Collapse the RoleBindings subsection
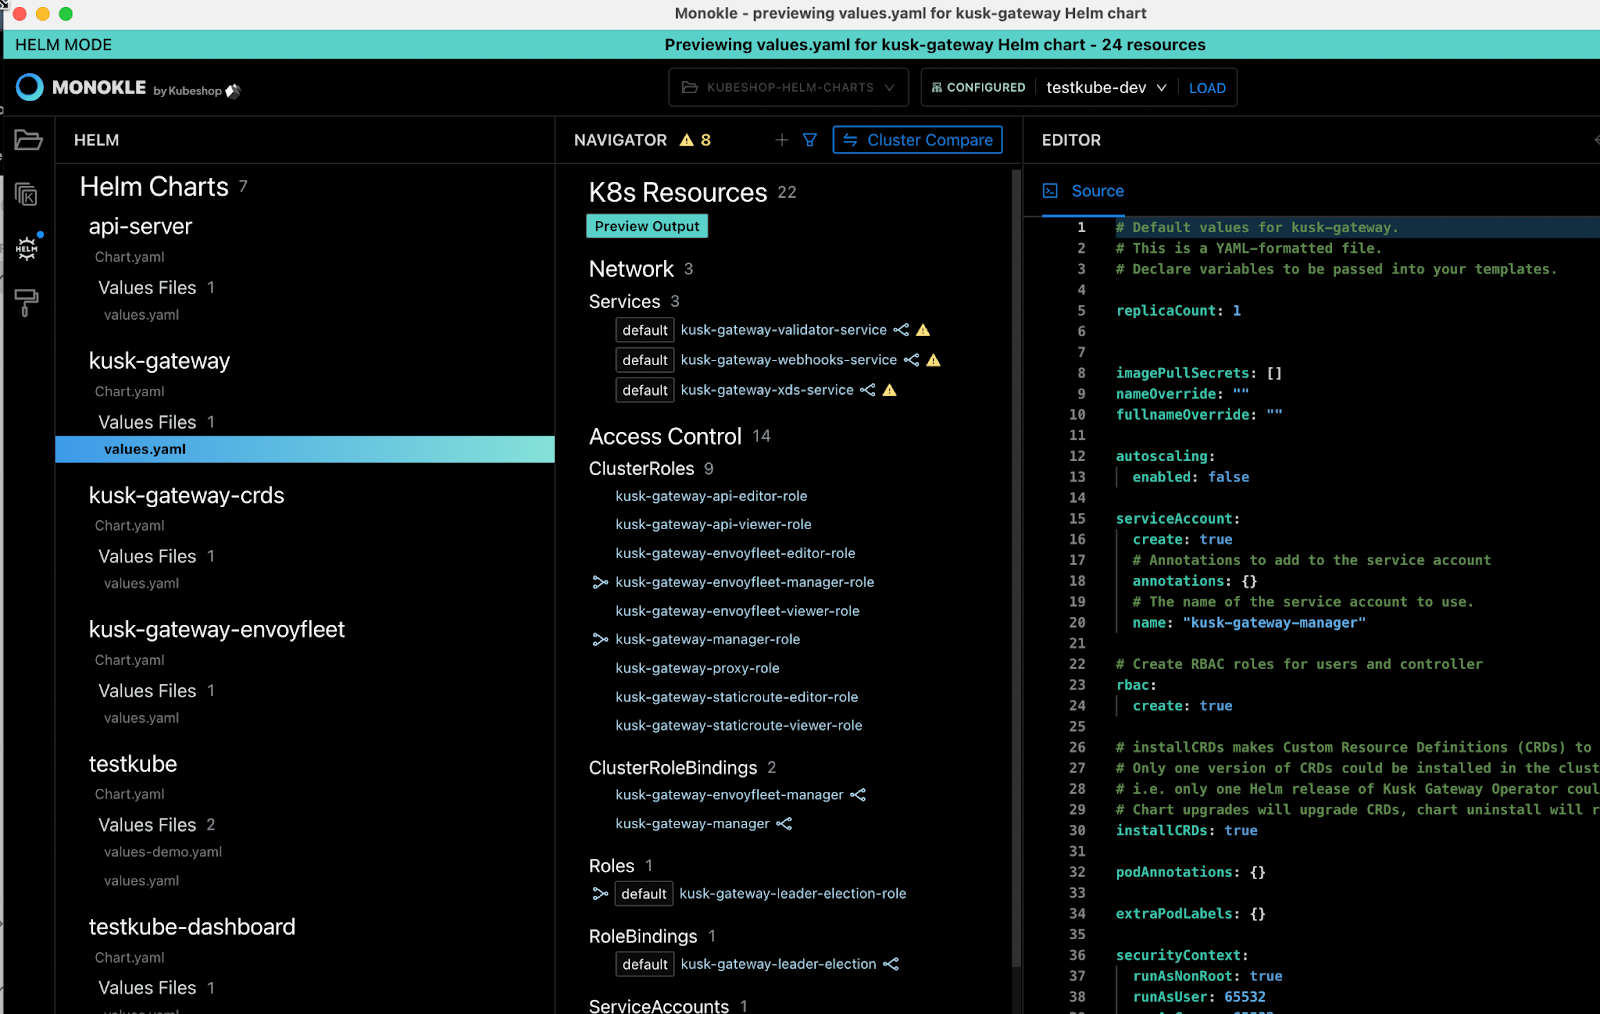 643,936
